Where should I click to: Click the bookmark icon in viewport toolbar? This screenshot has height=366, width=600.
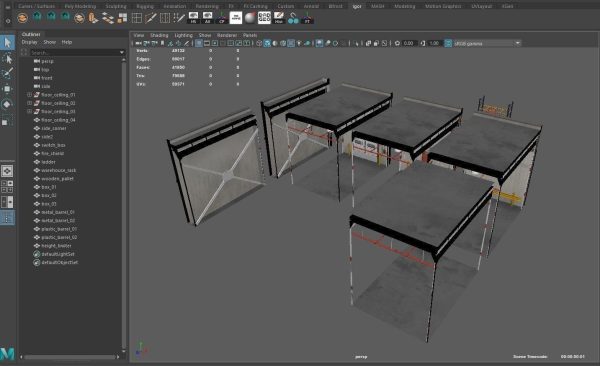pyautogui.click(x=163, y=43)
